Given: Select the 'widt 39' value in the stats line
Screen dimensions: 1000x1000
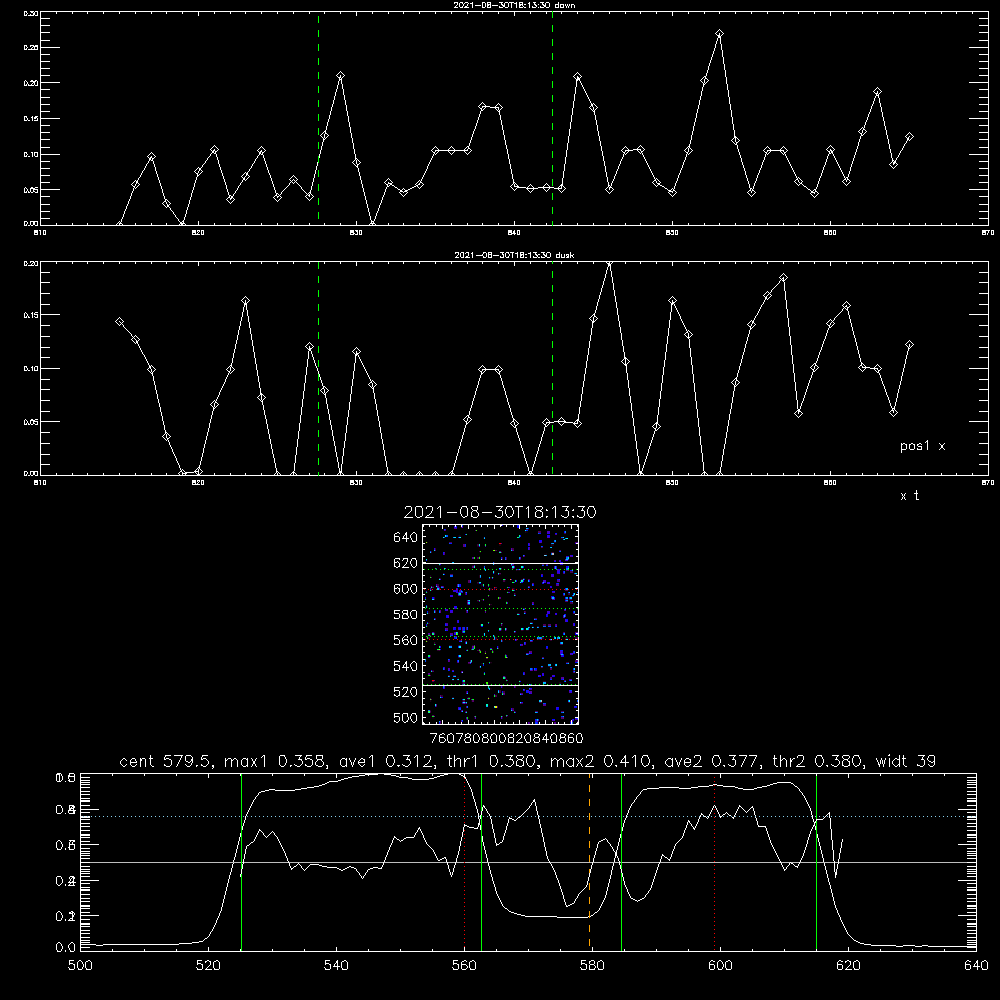Looking at the screenshot, I should (x=906, y=761).
